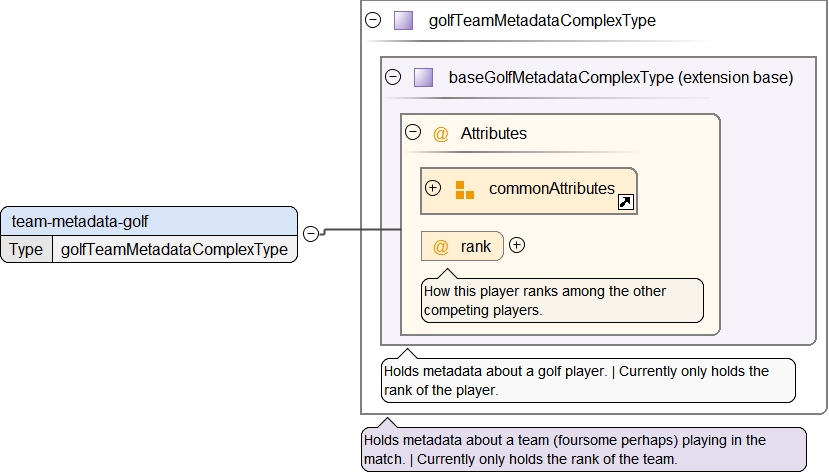The width and height of the screenshot is (829, 475).
Task: Collapse the Attributes group
Action: pyautogui.click(x=412, y=133)
